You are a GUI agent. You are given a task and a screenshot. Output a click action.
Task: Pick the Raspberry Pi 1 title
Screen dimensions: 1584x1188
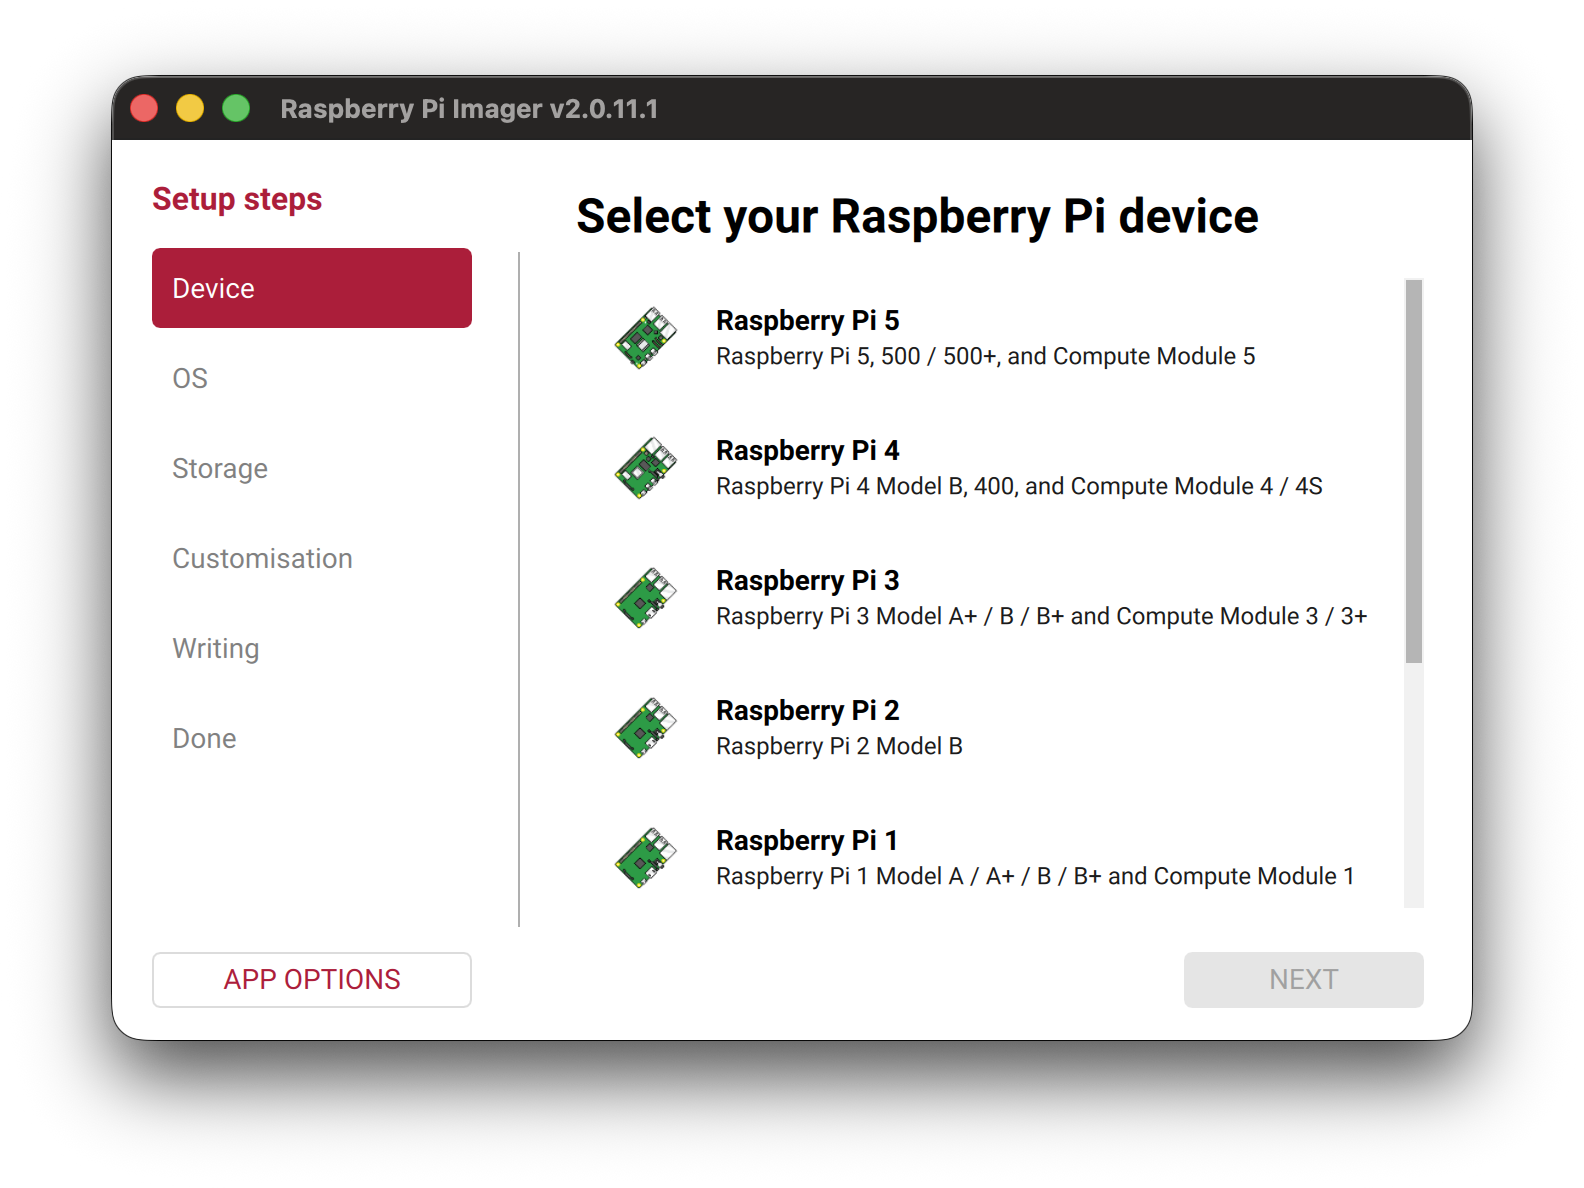pyautogui.click(x=807, y=840)
